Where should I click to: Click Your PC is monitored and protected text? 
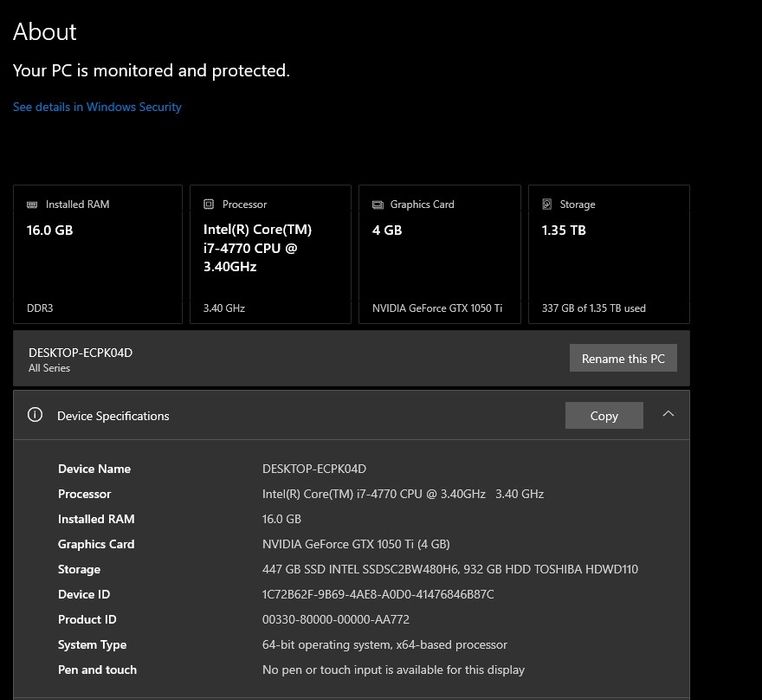151,70
